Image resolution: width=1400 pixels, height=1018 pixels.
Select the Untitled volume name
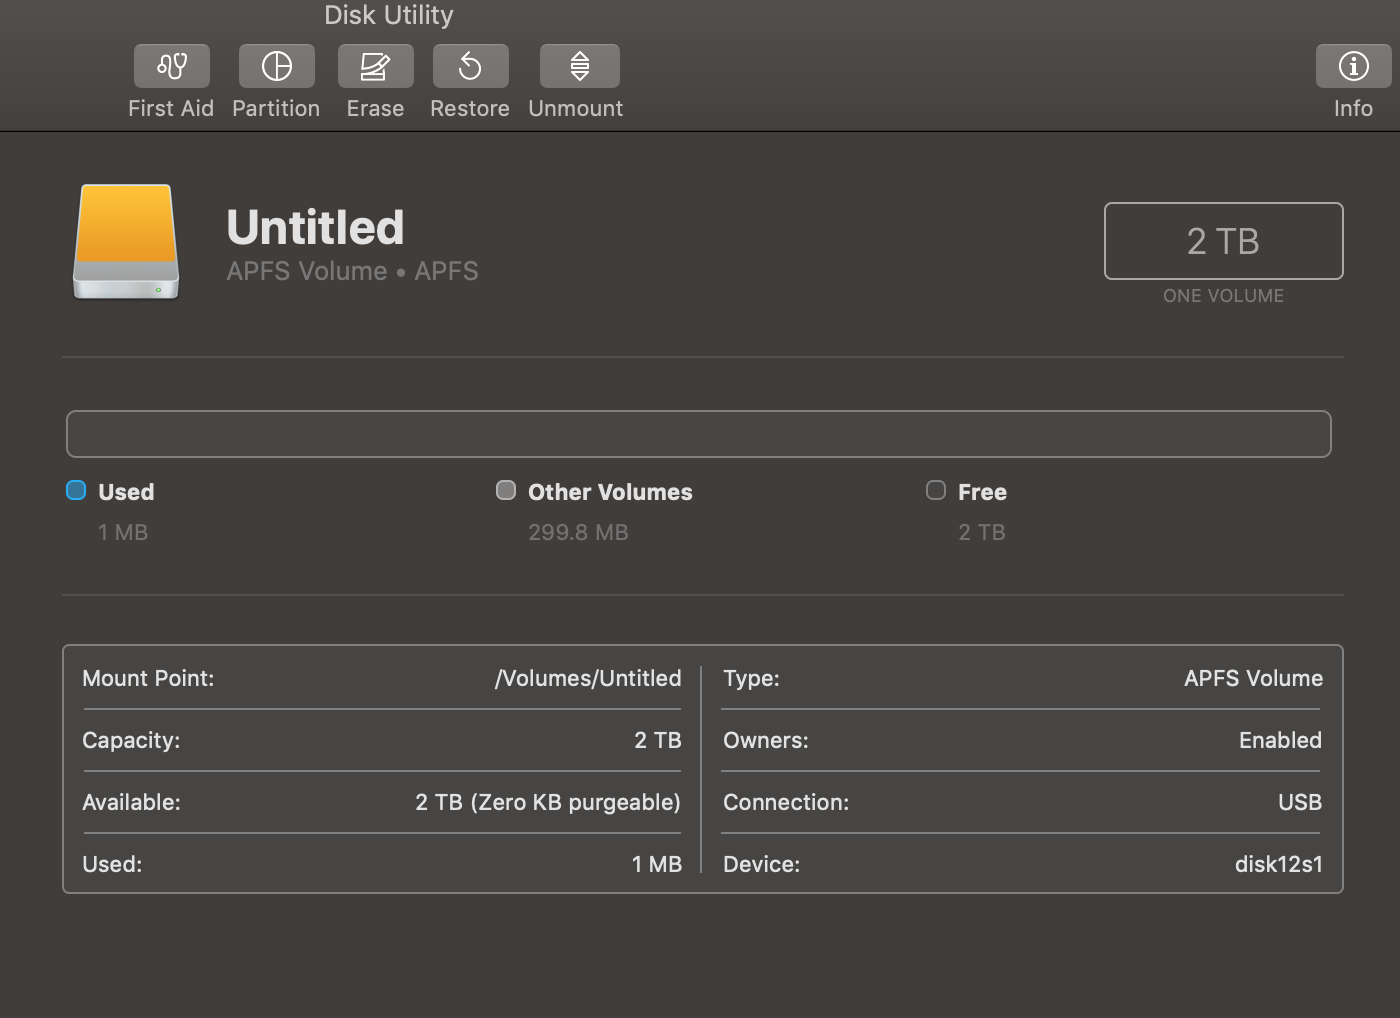pos(315,227)
